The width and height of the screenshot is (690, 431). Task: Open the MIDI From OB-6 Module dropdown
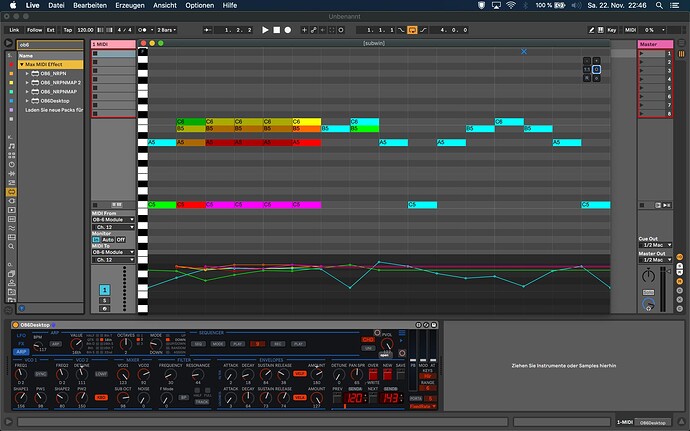click(x=113, y=220)
